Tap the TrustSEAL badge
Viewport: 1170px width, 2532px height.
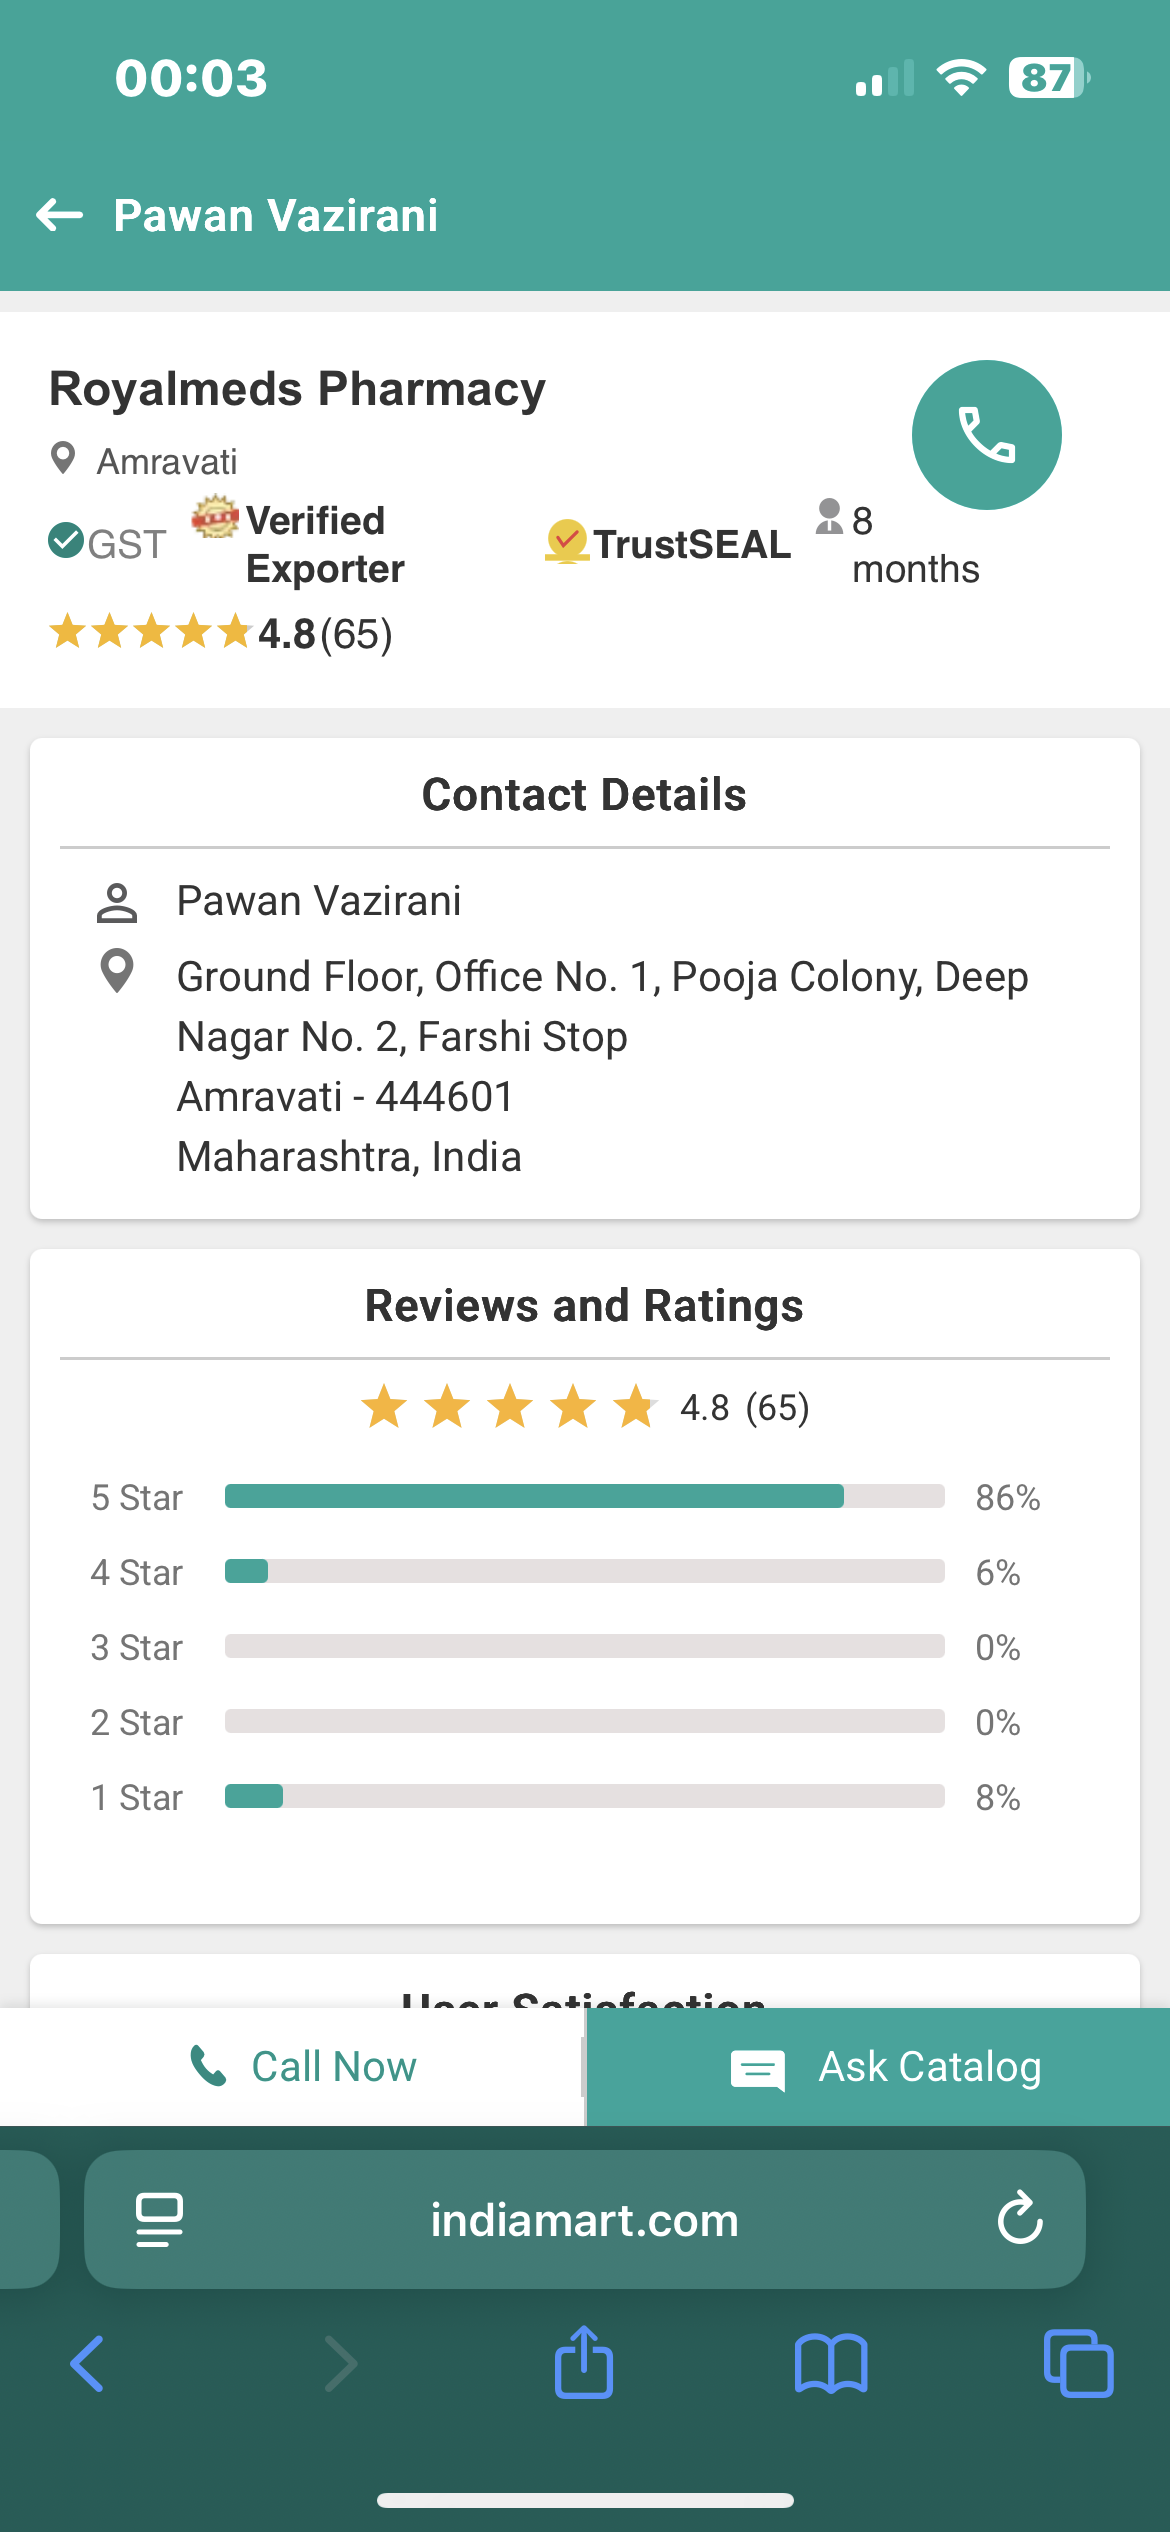pos(668,543)
